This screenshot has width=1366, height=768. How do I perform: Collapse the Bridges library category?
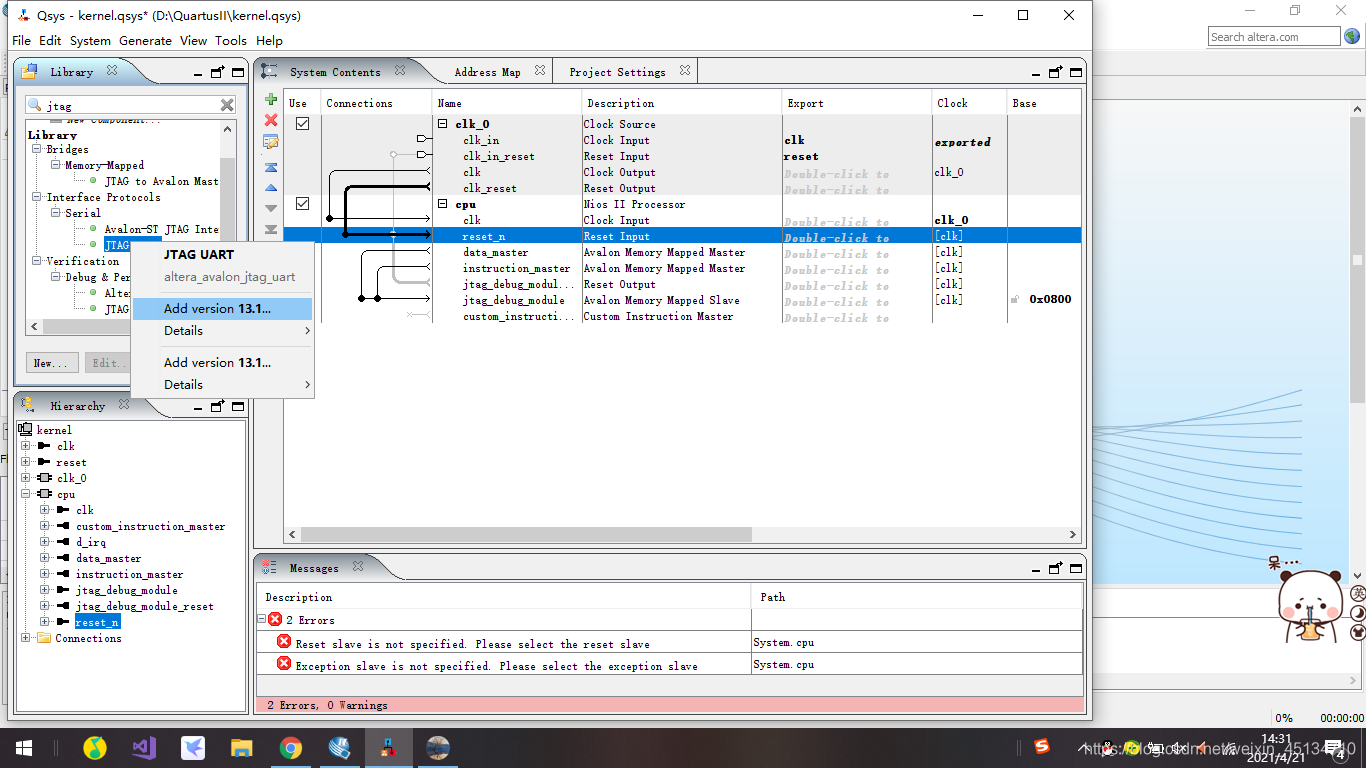[37, 149]
